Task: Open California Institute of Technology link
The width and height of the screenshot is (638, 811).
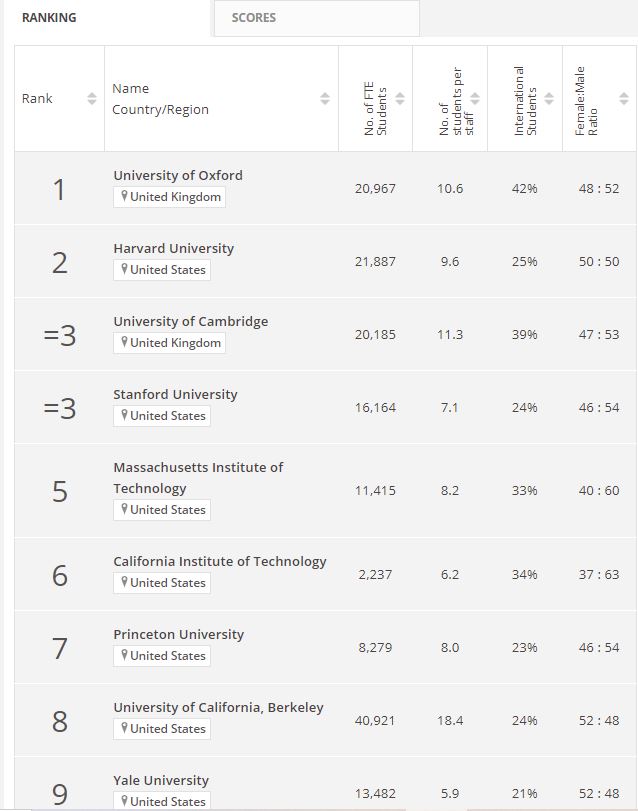Action: coord(220,561)
